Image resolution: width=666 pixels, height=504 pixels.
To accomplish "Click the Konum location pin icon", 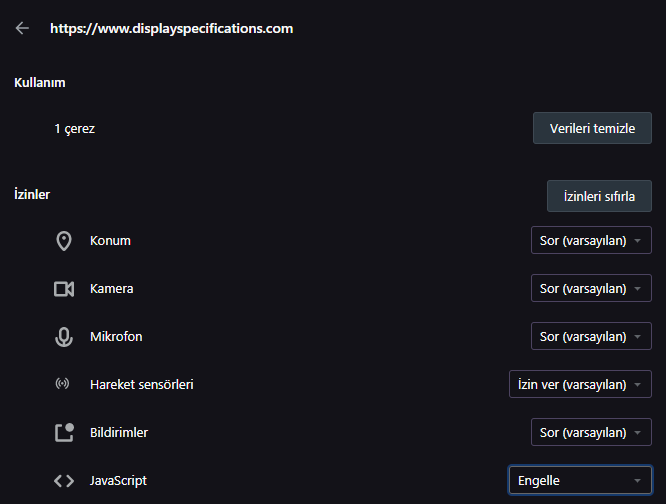I will click(64, 241).
